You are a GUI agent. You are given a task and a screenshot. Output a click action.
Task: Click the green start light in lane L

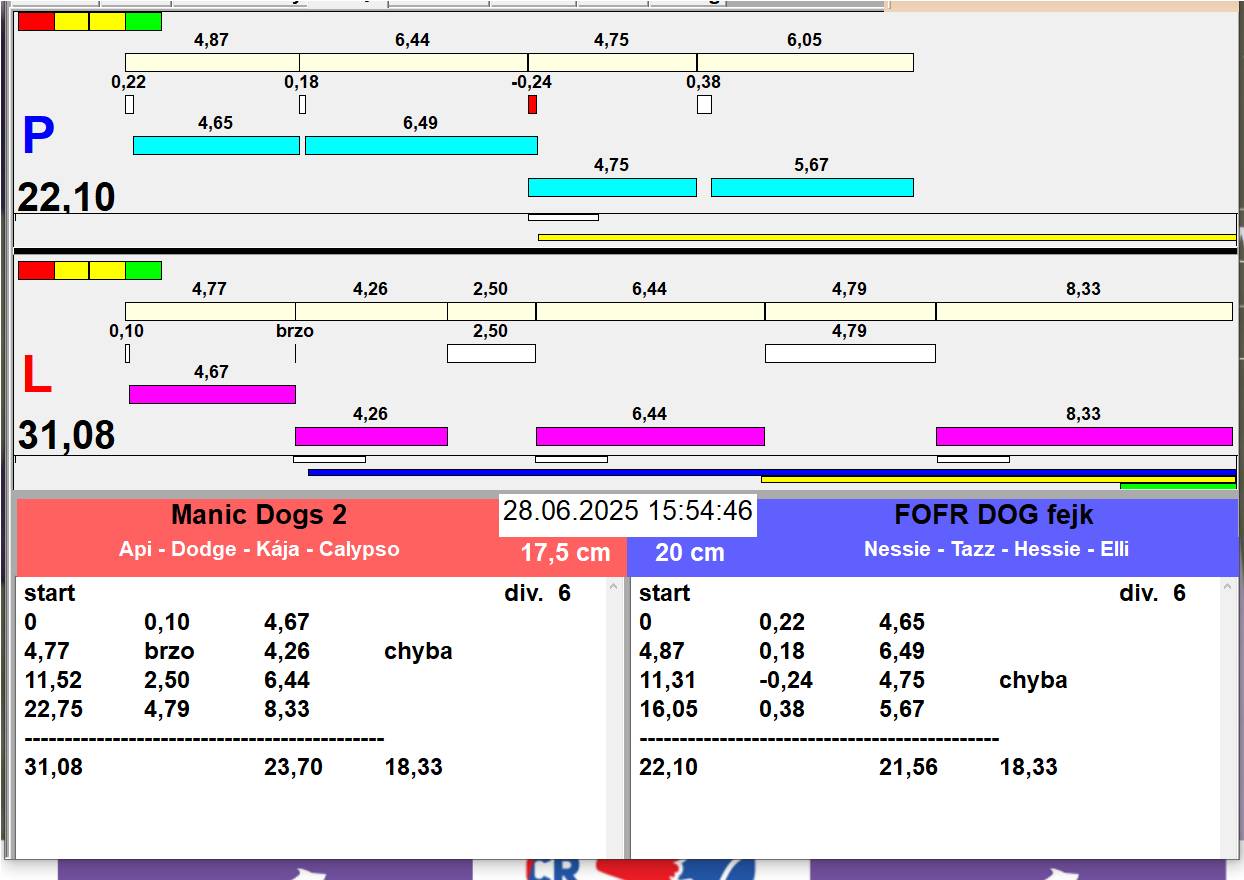(x=143, y=270)
